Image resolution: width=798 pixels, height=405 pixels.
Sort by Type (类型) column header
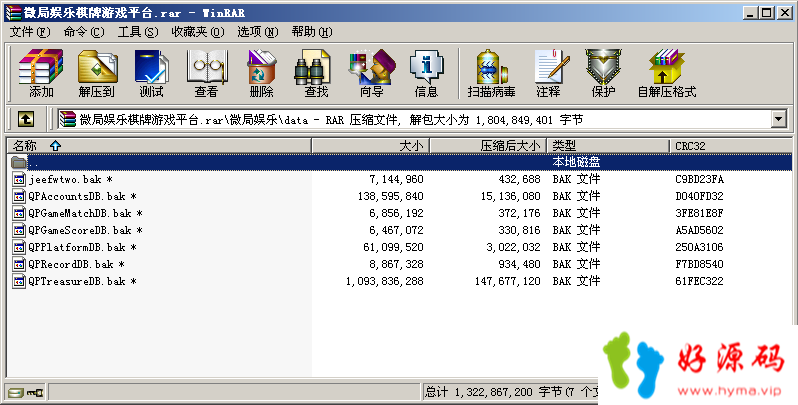[x=608, y=146]
